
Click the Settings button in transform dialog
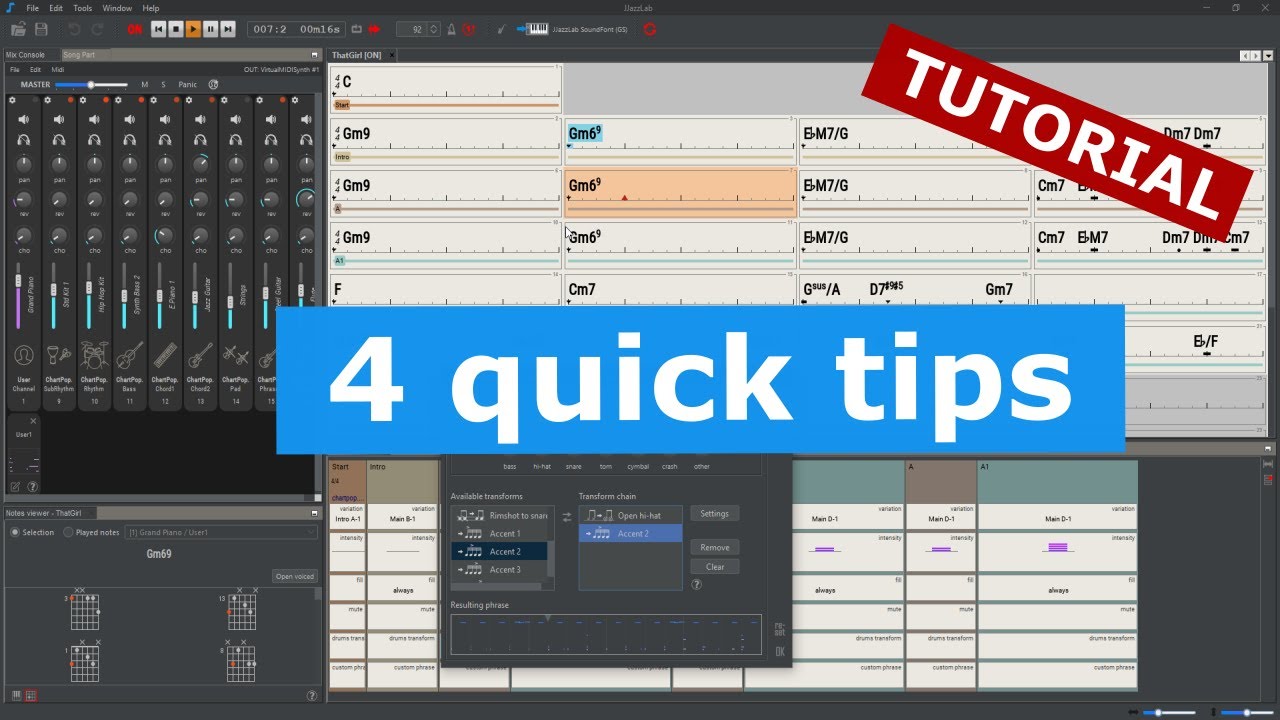click(714, 514)
